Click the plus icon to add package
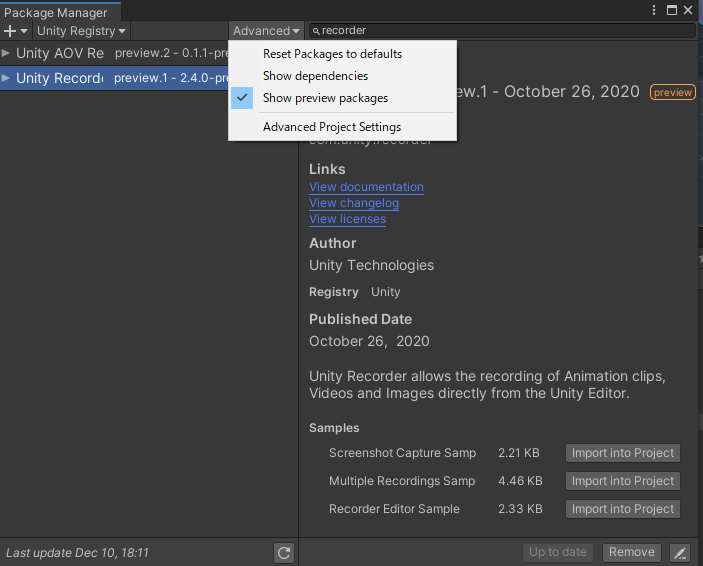703x566 pixels. click(11, 31)
